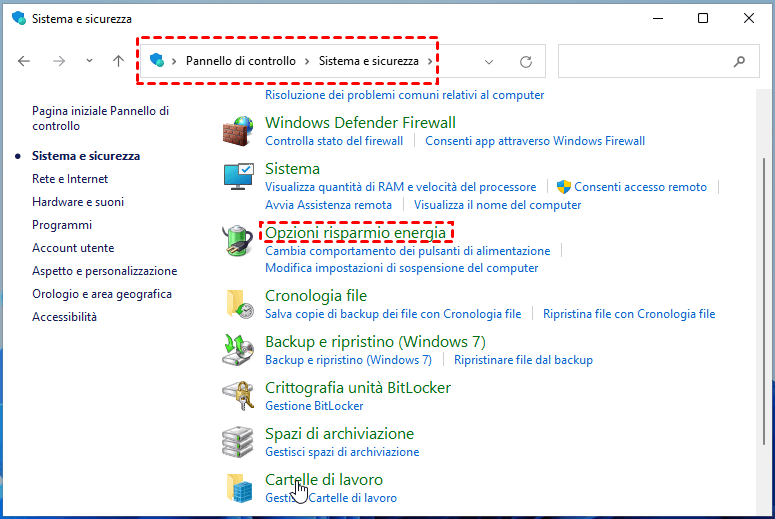The width and height of the screenshot is (775, 519).
Task: Click the Cartelle di lavoro folder icon
Action: click(x=240, y=488)
